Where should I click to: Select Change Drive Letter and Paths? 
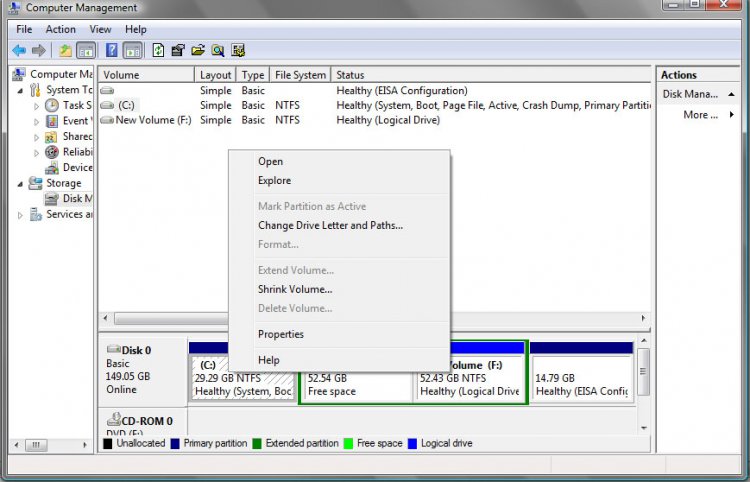click(330, 226)
